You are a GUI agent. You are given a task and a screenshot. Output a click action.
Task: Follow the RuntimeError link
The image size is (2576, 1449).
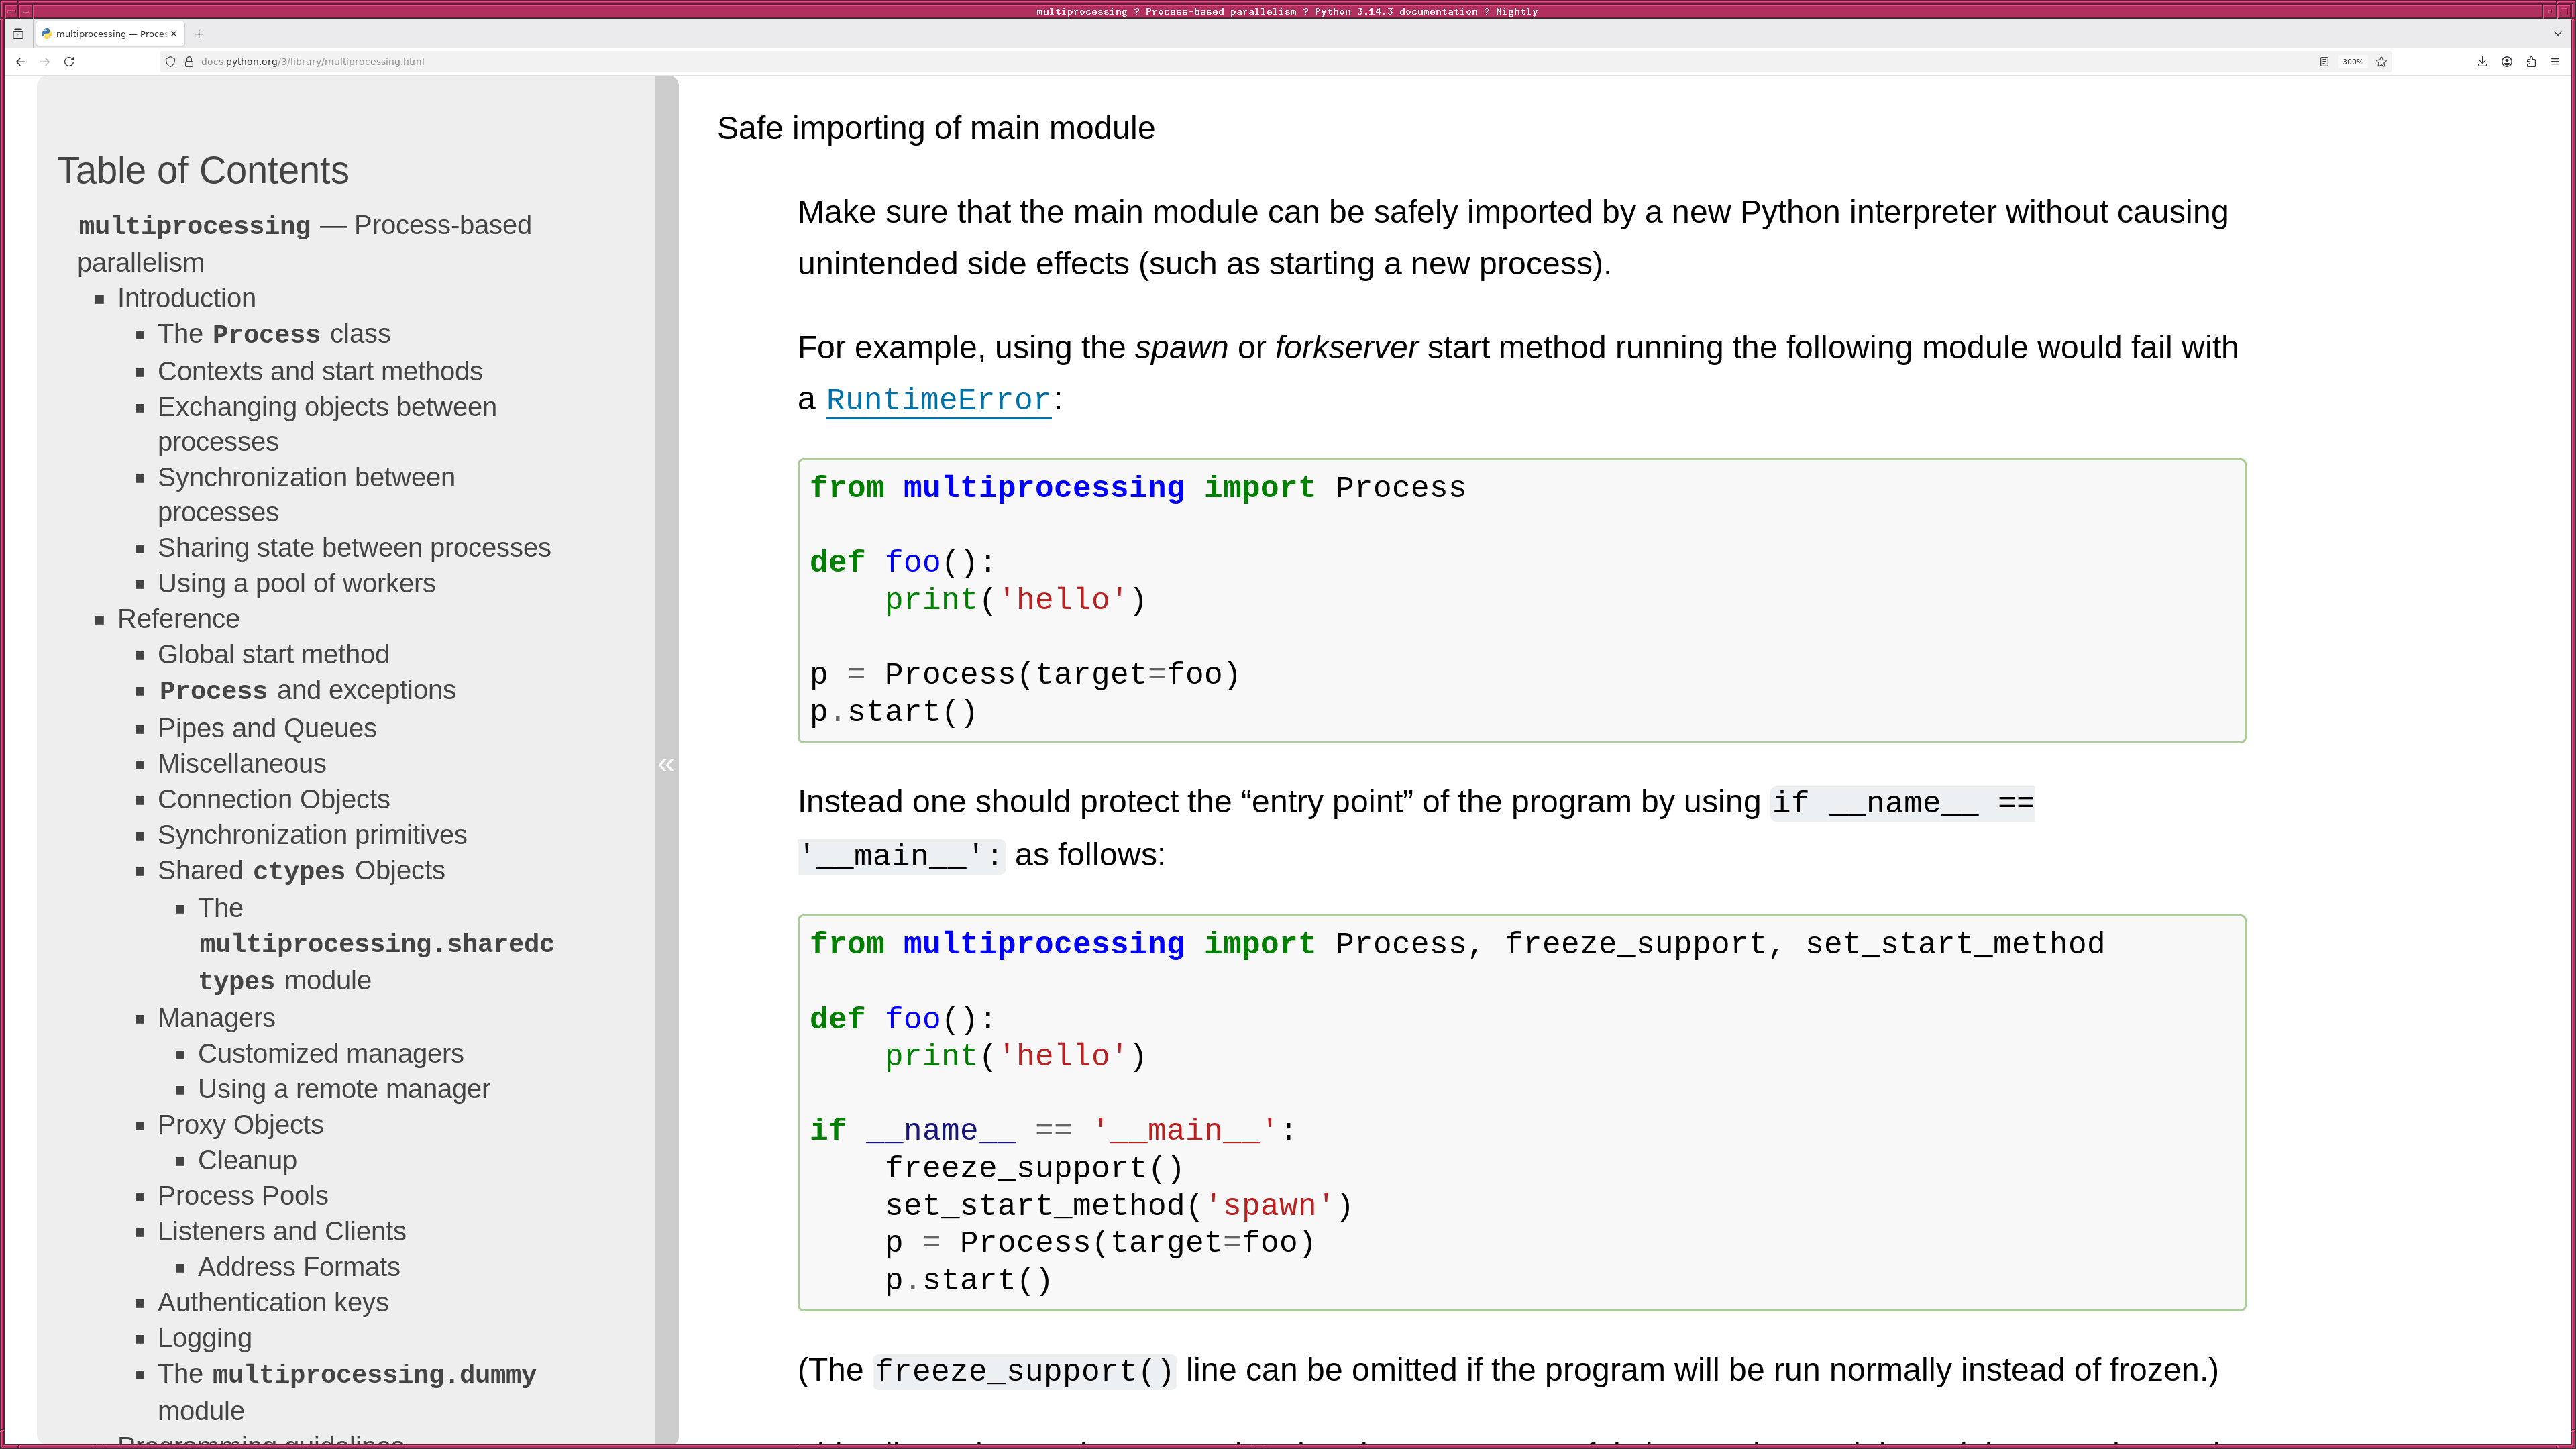coord(938,399)
